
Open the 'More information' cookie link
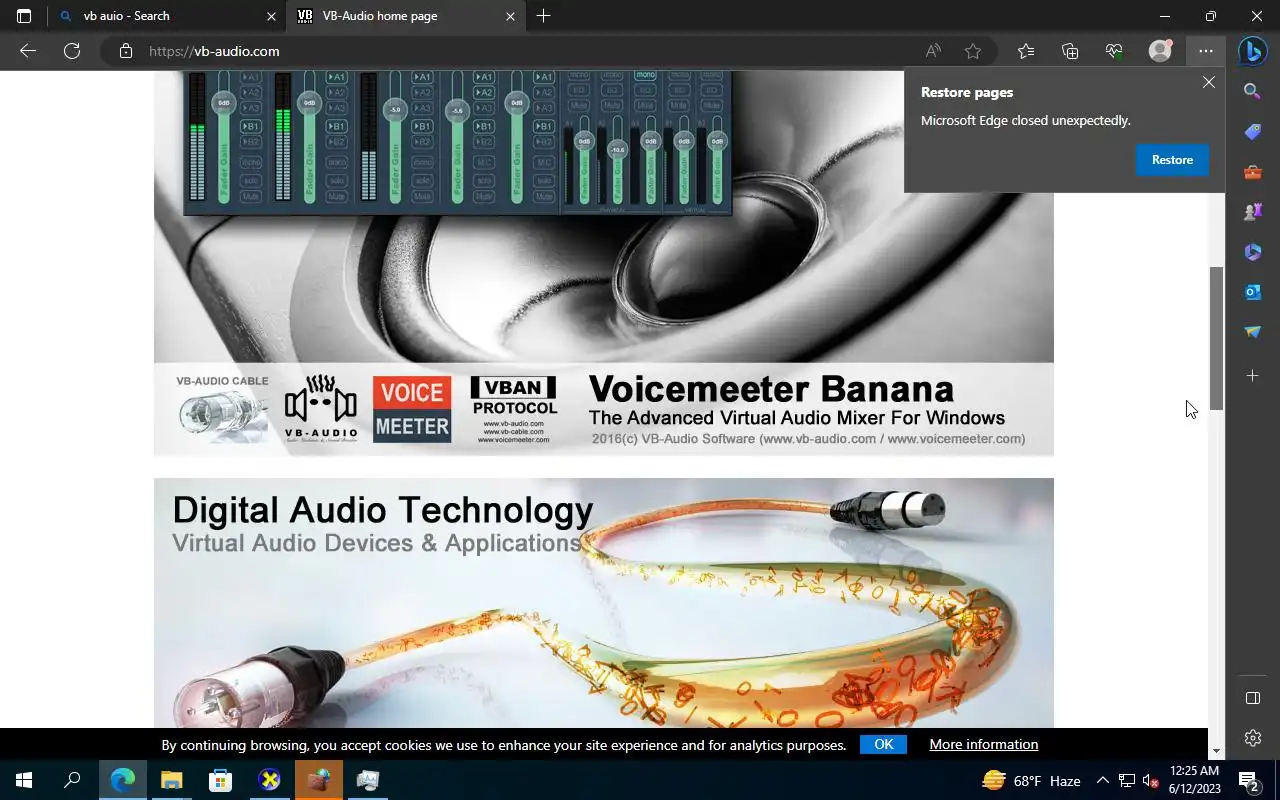point(984,744)
